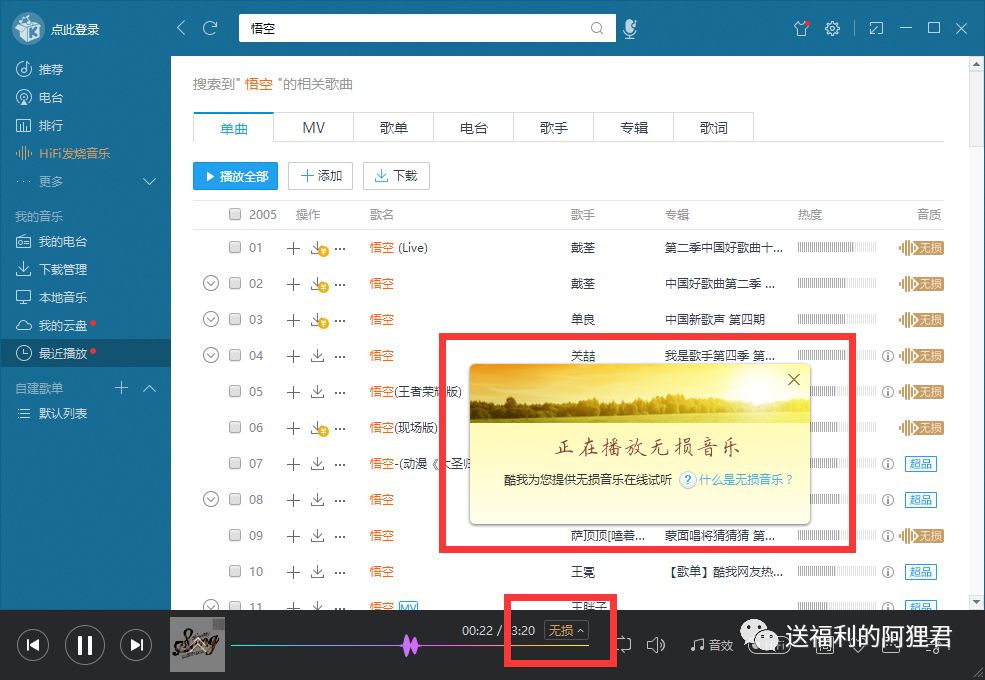Screen dimensions: 985x680
Task: Toggle the volume speaker icon
Action: (x=656, y=645)
